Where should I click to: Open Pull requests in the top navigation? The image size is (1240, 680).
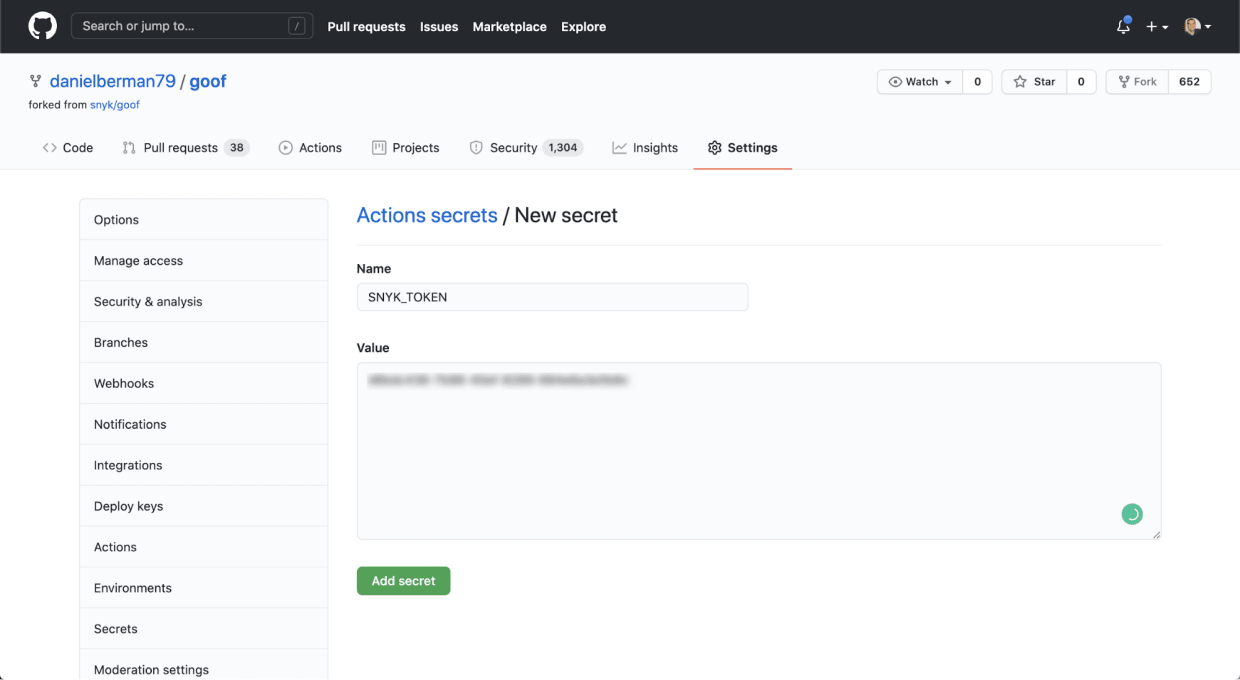pyautogui.click(x=366, y=27)
